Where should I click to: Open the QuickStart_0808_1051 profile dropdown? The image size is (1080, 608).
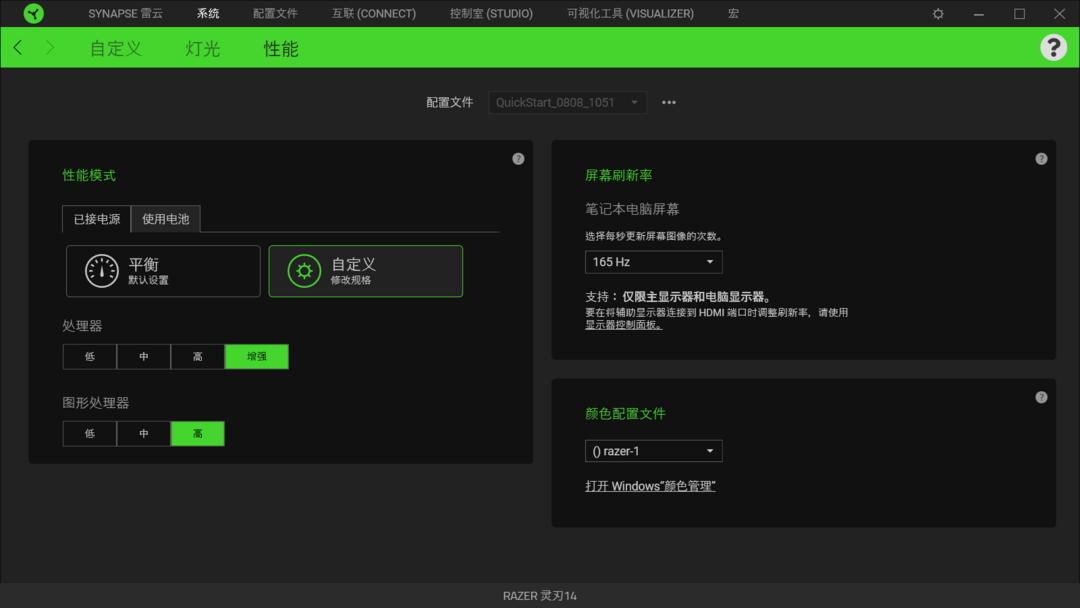566,102
